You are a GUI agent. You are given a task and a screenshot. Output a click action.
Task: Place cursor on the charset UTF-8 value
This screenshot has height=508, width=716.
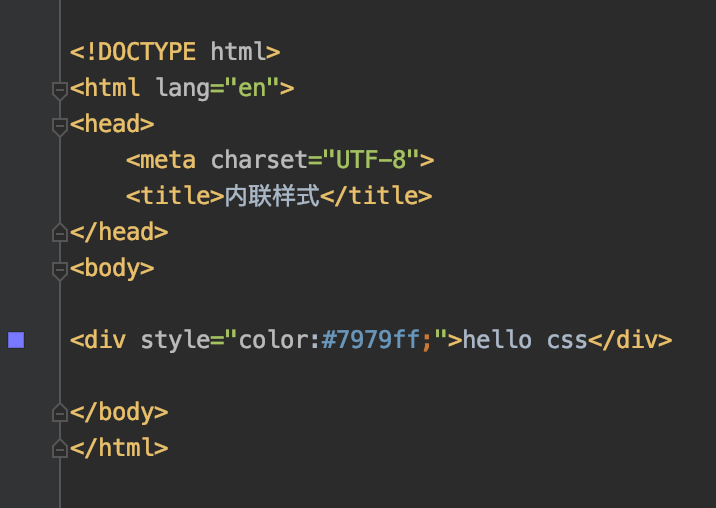(371, 159)
